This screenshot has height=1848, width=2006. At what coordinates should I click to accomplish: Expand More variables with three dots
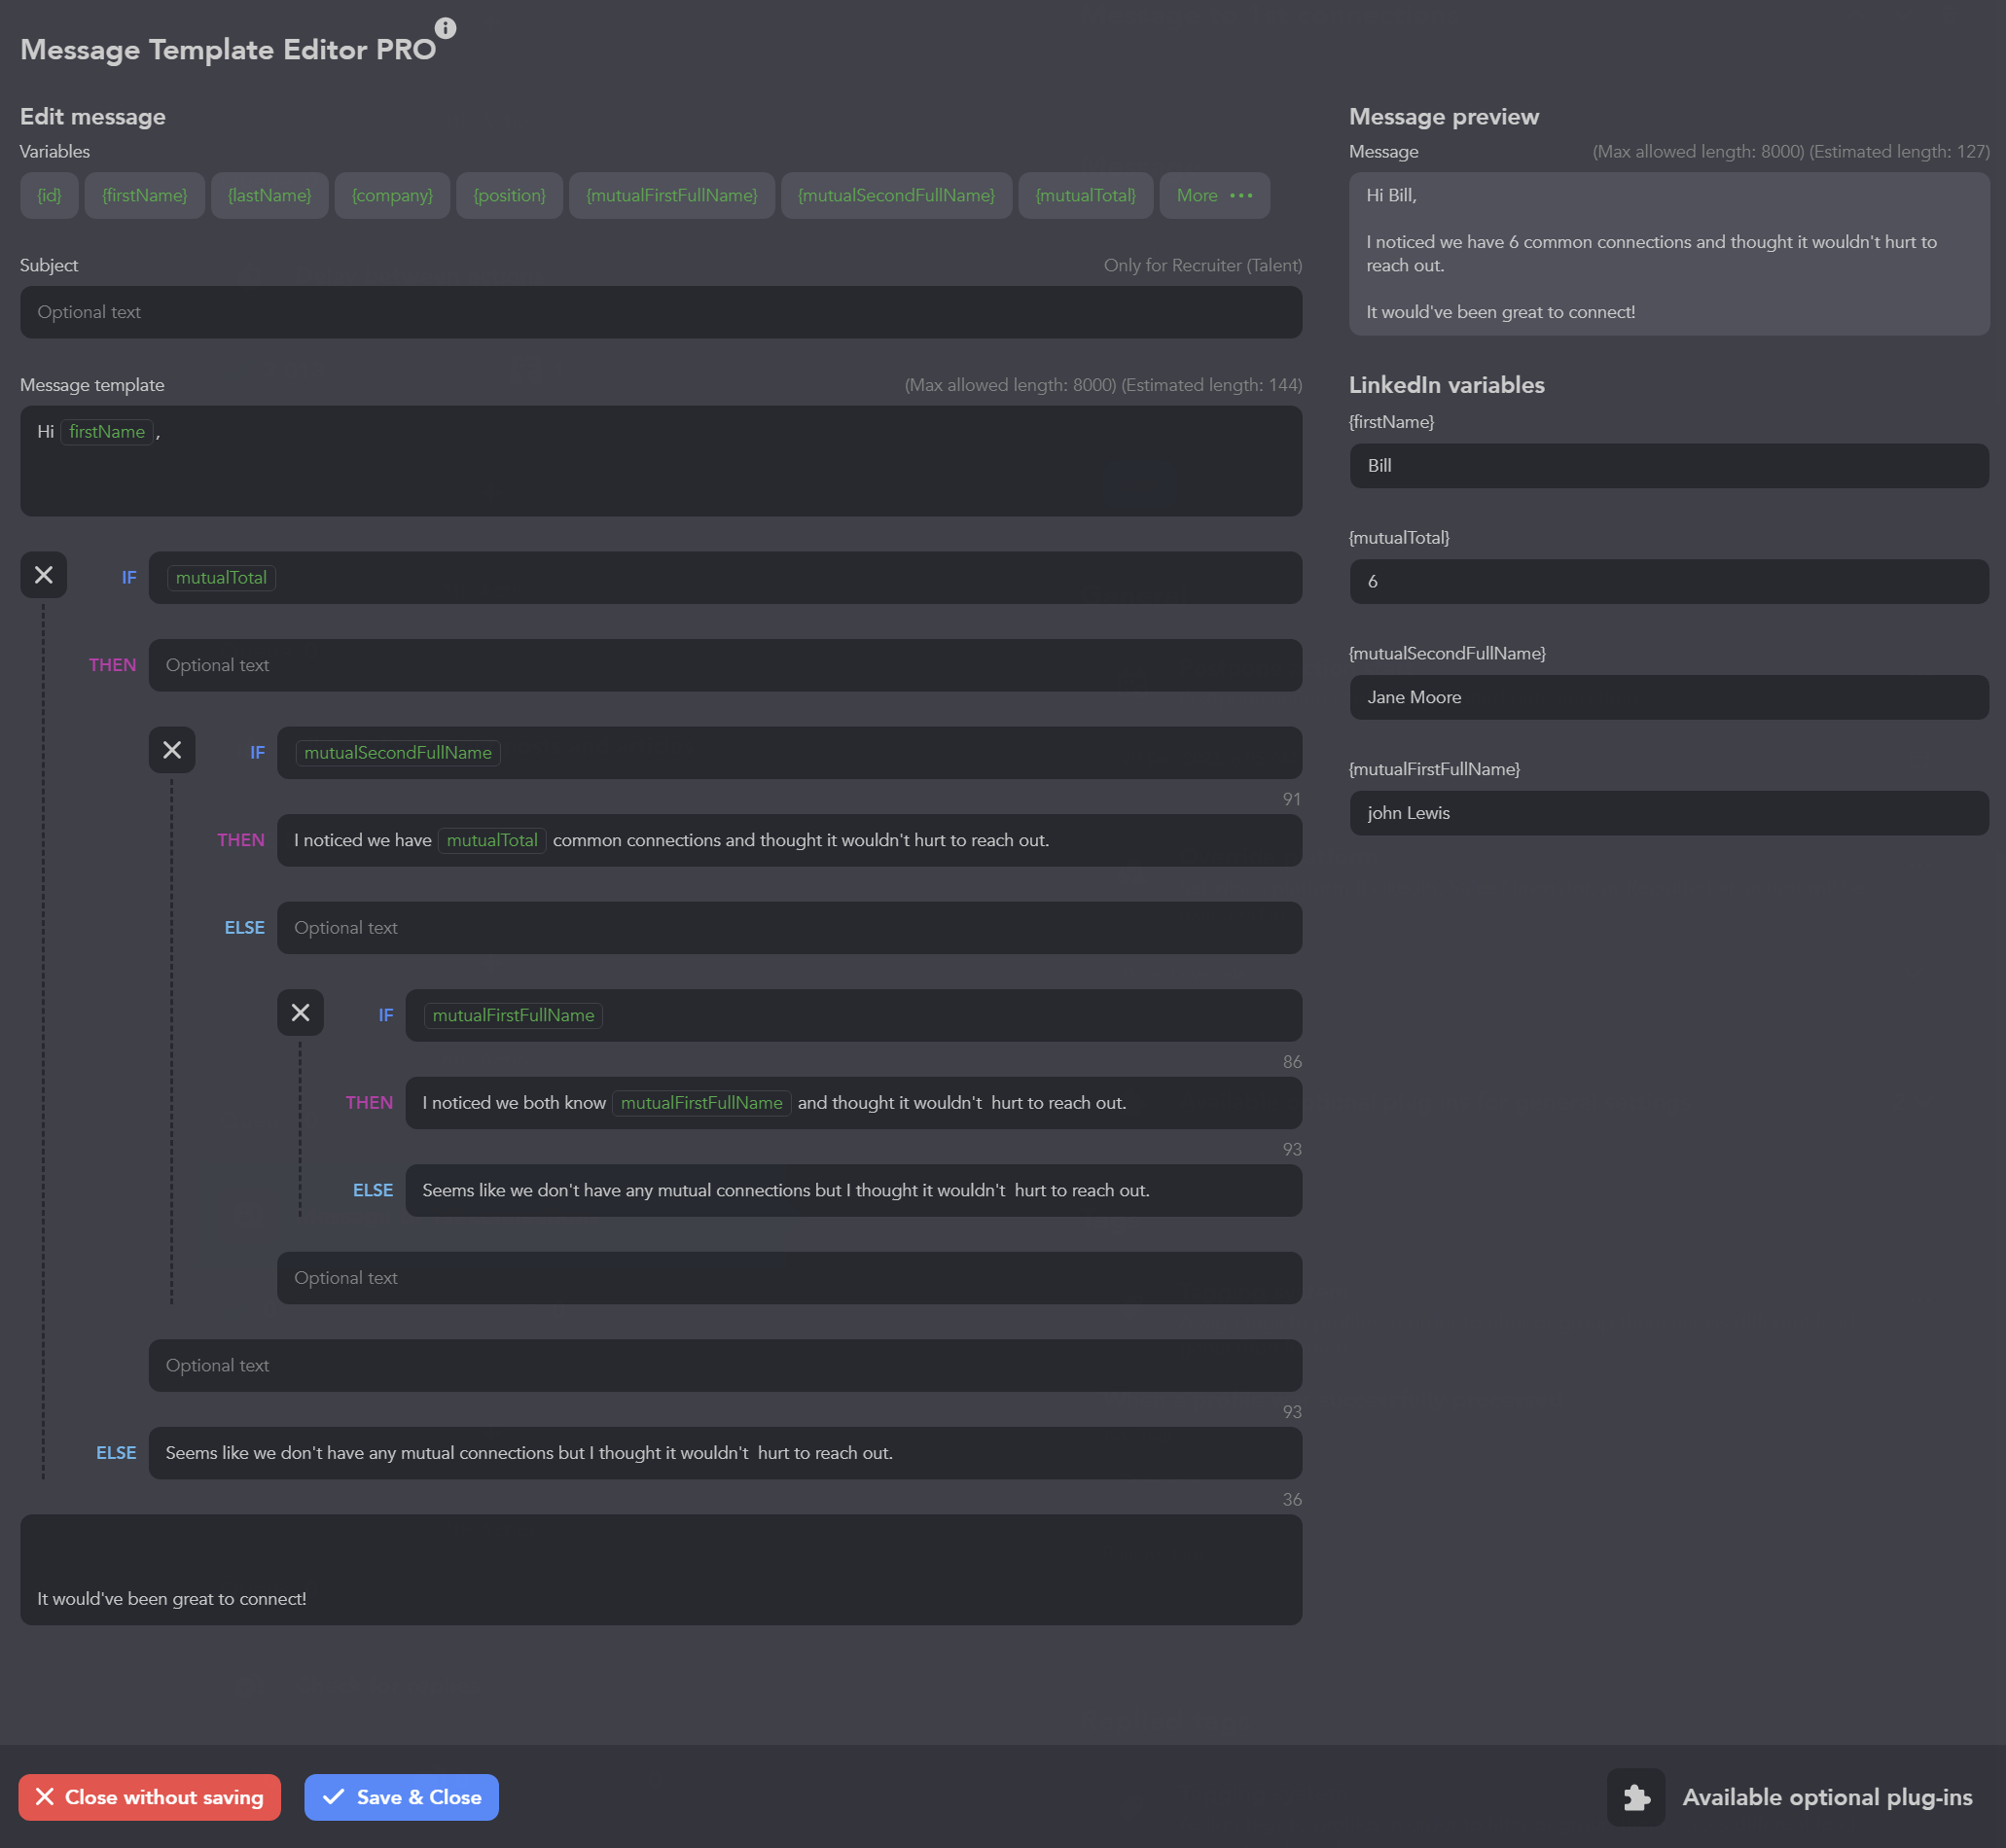[x=1214, y=196]
